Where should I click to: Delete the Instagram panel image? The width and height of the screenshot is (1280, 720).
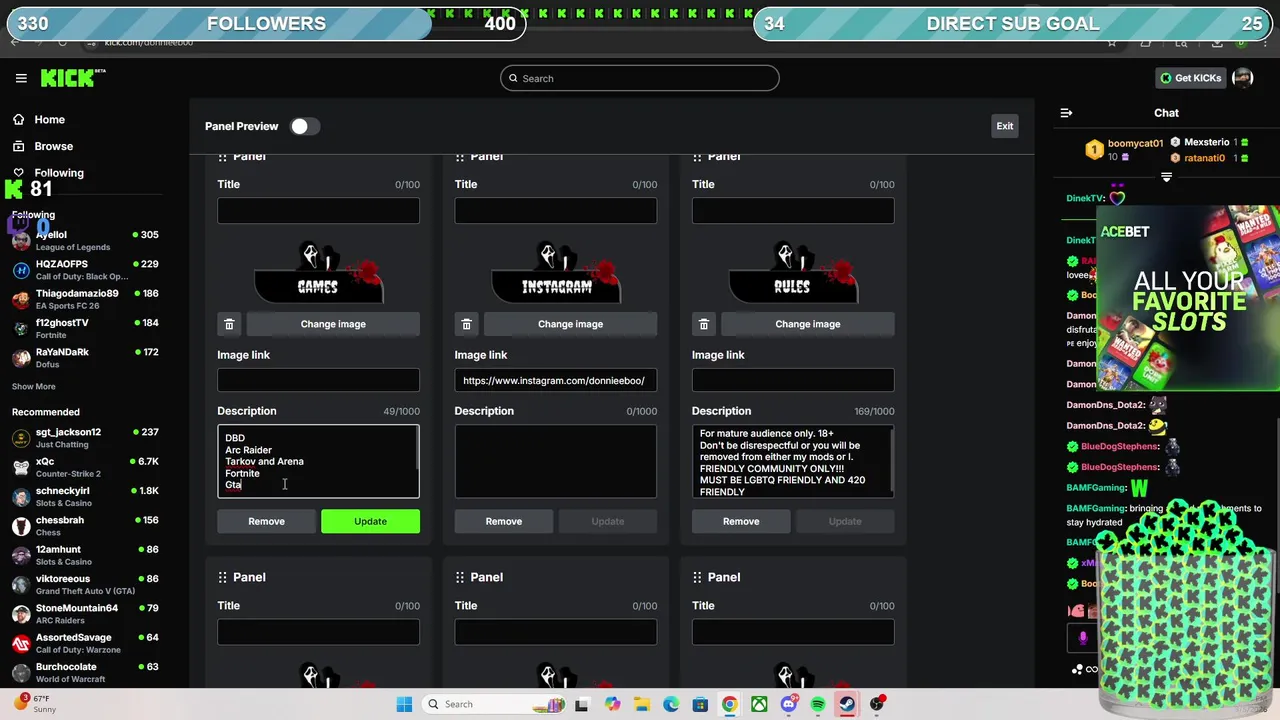[x=466, y=324]
